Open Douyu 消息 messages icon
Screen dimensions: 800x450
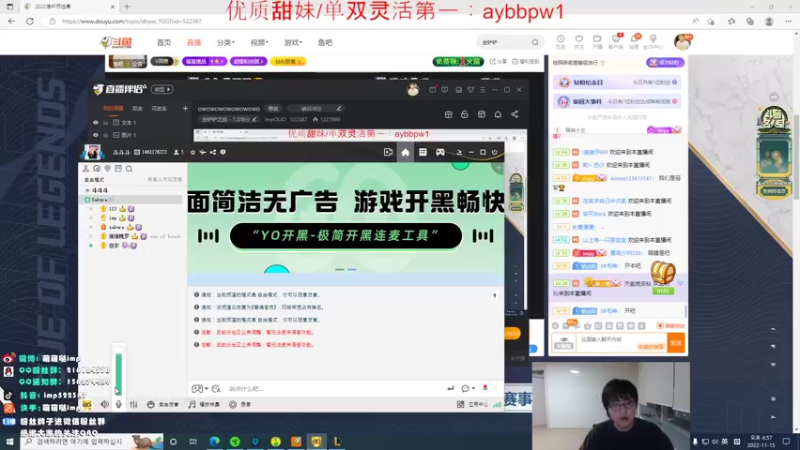[x=634, y=42]
